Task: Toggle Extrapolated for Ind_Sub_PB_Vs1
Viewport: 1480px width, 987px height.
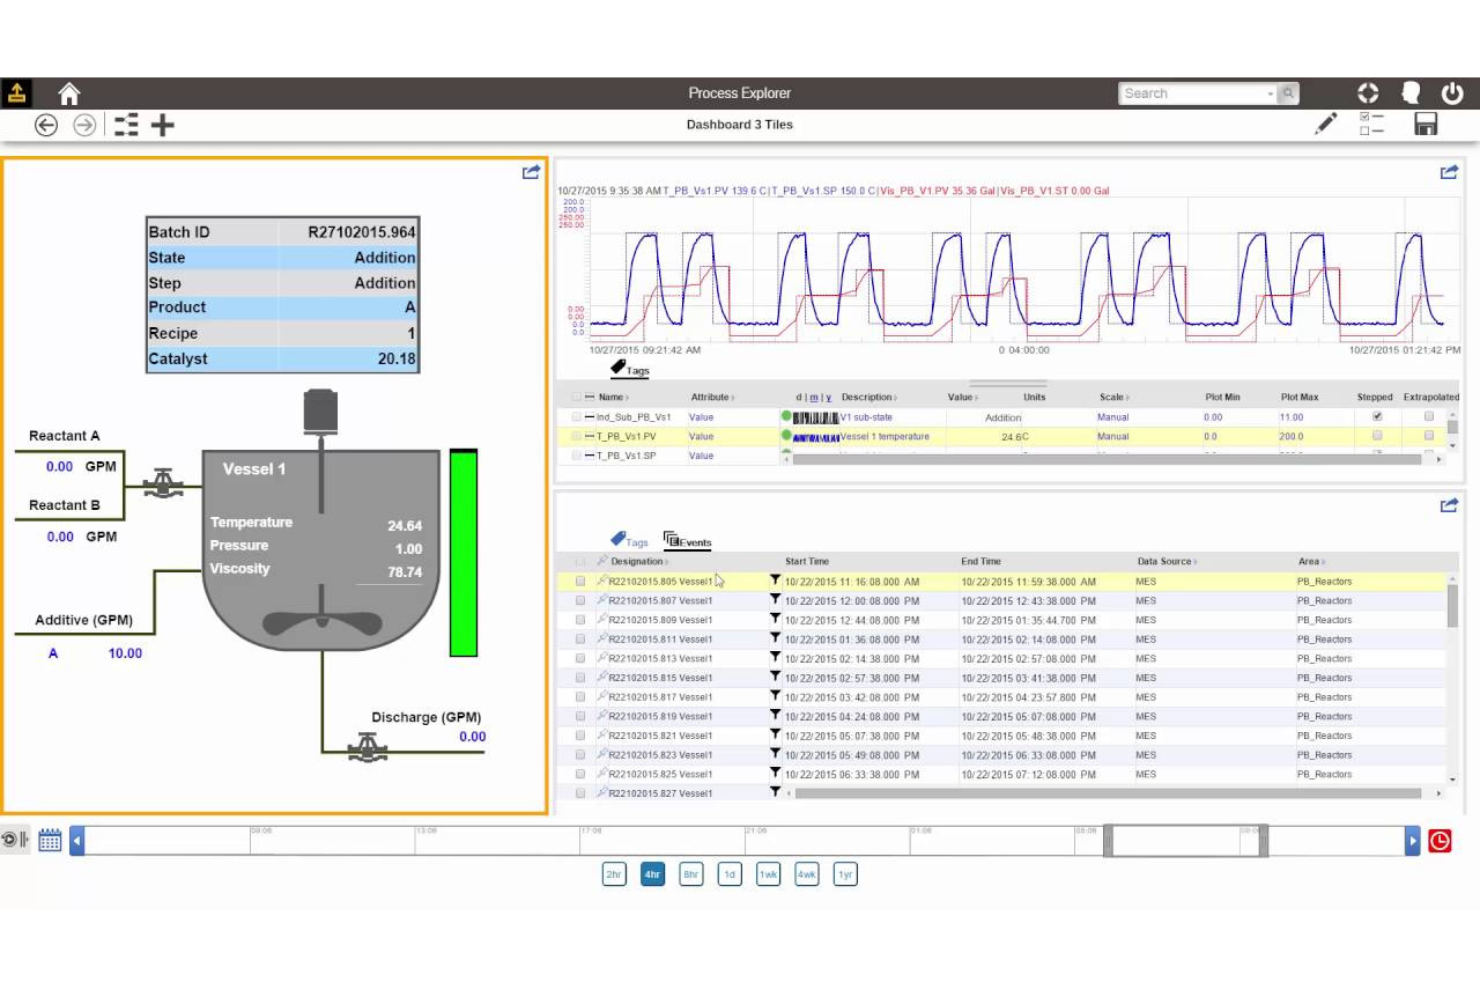Action: 1429,416
